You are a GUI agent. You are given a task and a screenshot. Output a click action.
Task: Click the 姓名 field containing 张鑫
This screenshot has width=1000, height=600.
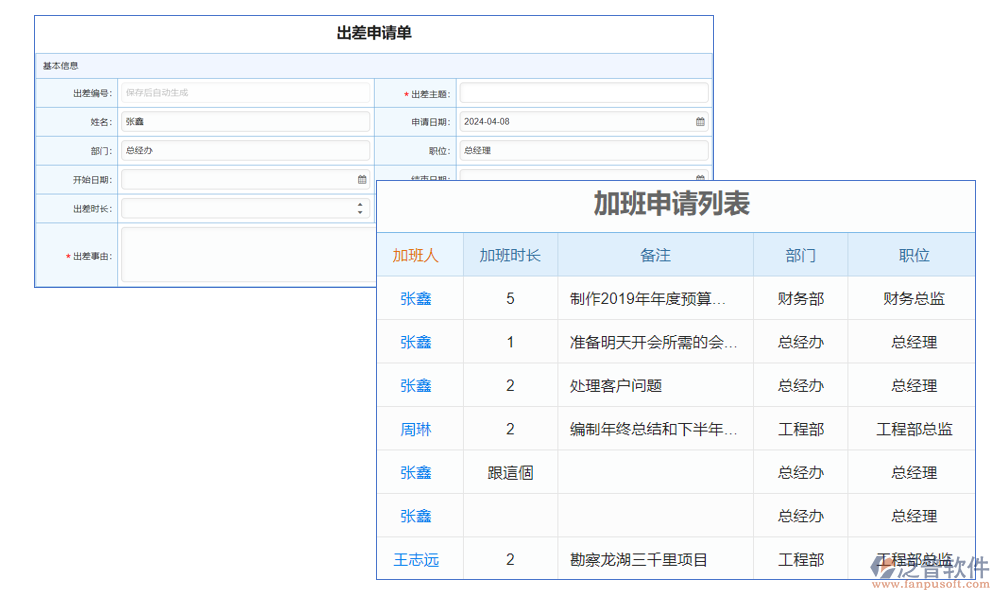[245, 122]
